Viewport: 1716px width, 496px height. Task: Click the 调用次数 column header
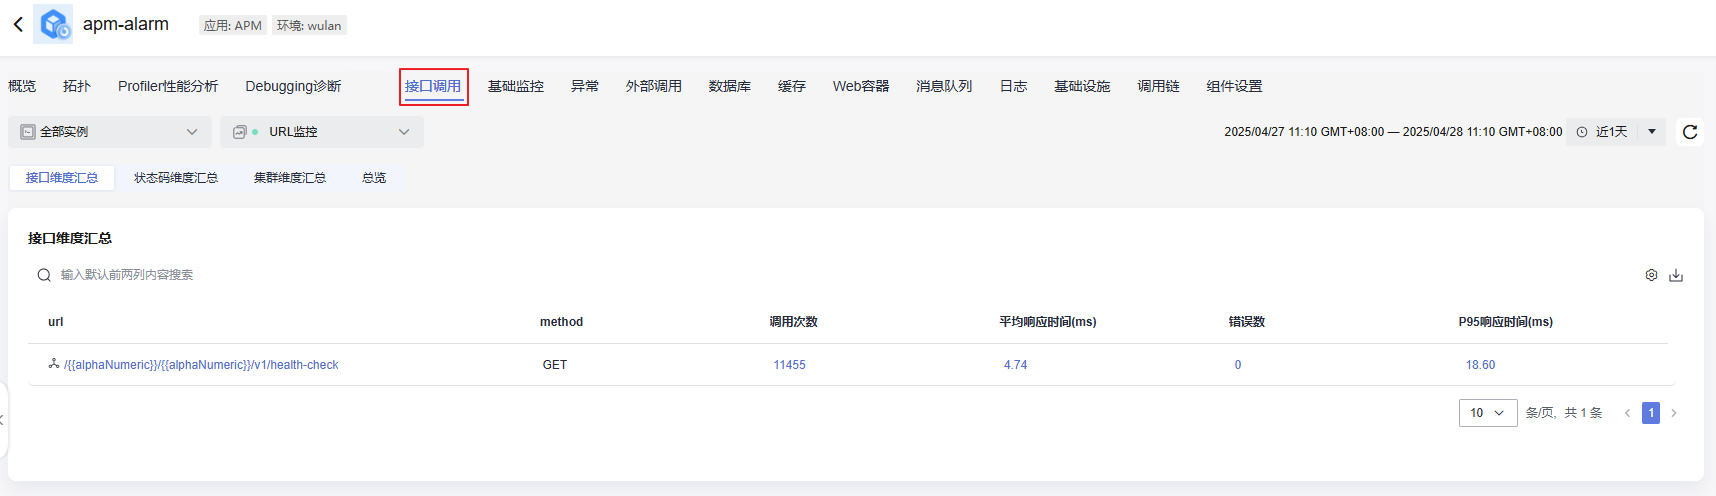coord(793,322)
